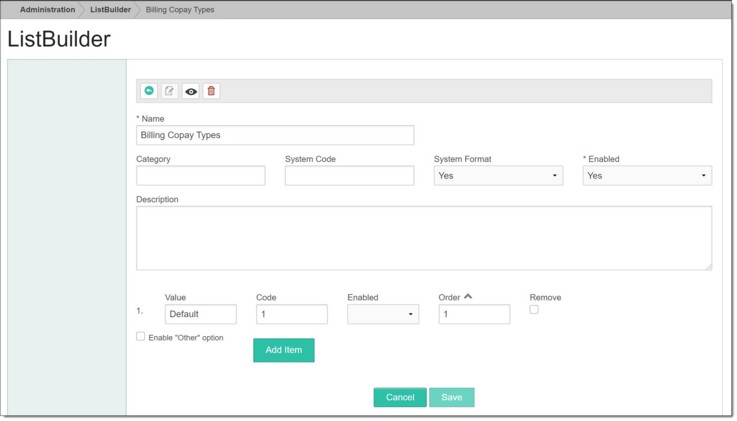Click the Save button
This screenshot has width=737, height=421.
tap(452, 397)
